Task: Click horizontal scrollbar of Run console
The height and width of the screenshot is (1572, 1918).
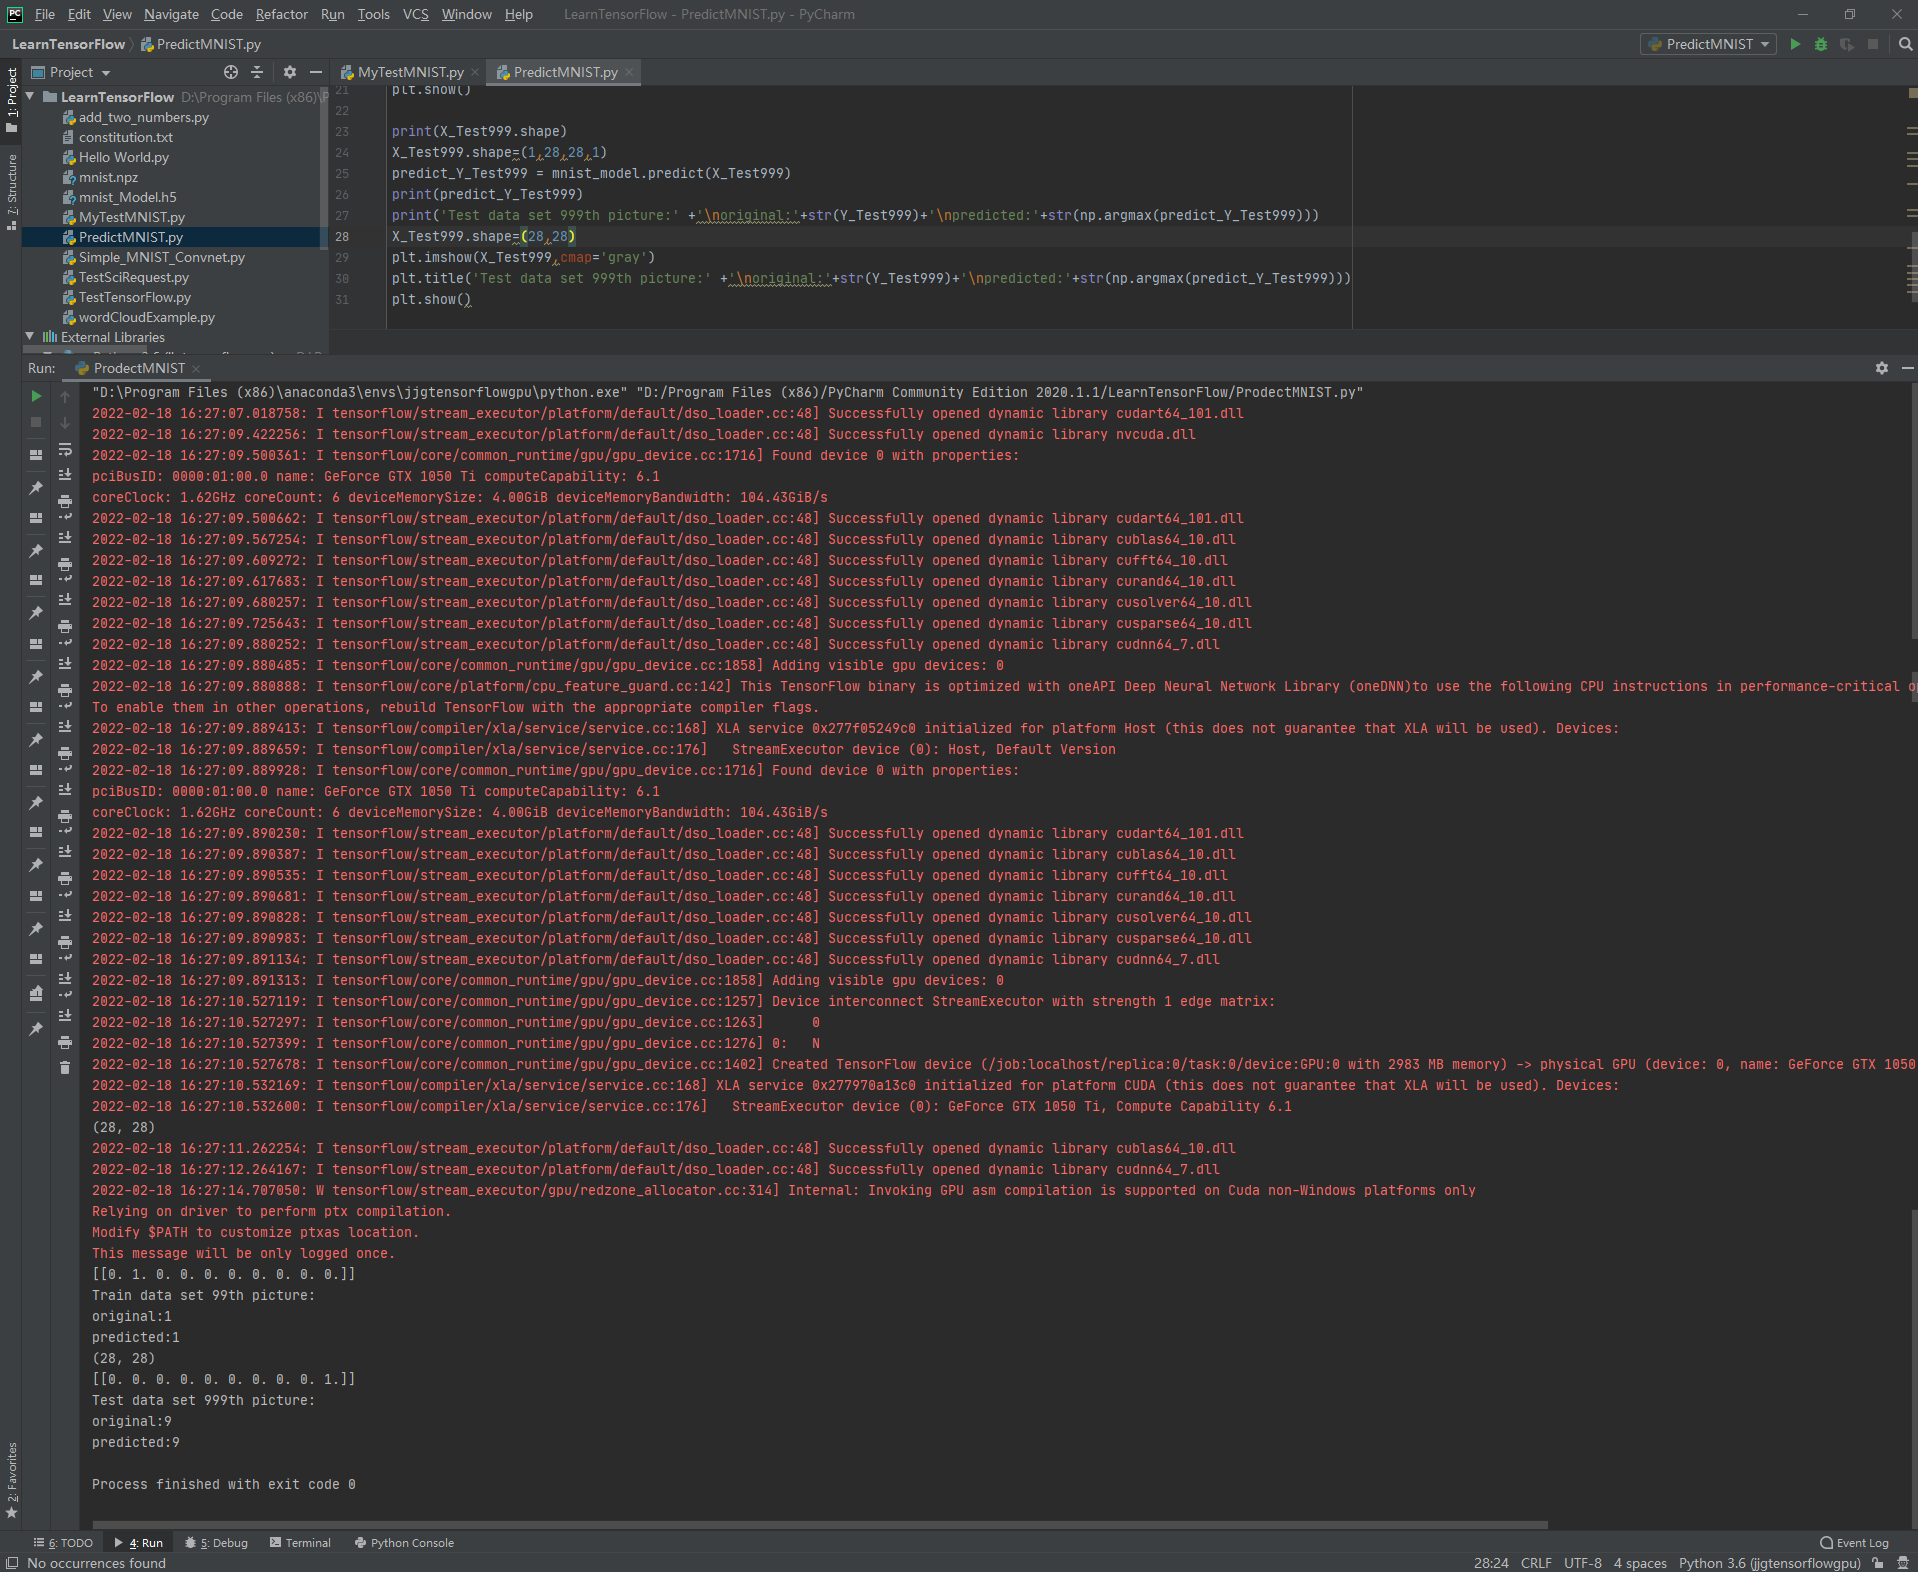Action: (820, 1525)
